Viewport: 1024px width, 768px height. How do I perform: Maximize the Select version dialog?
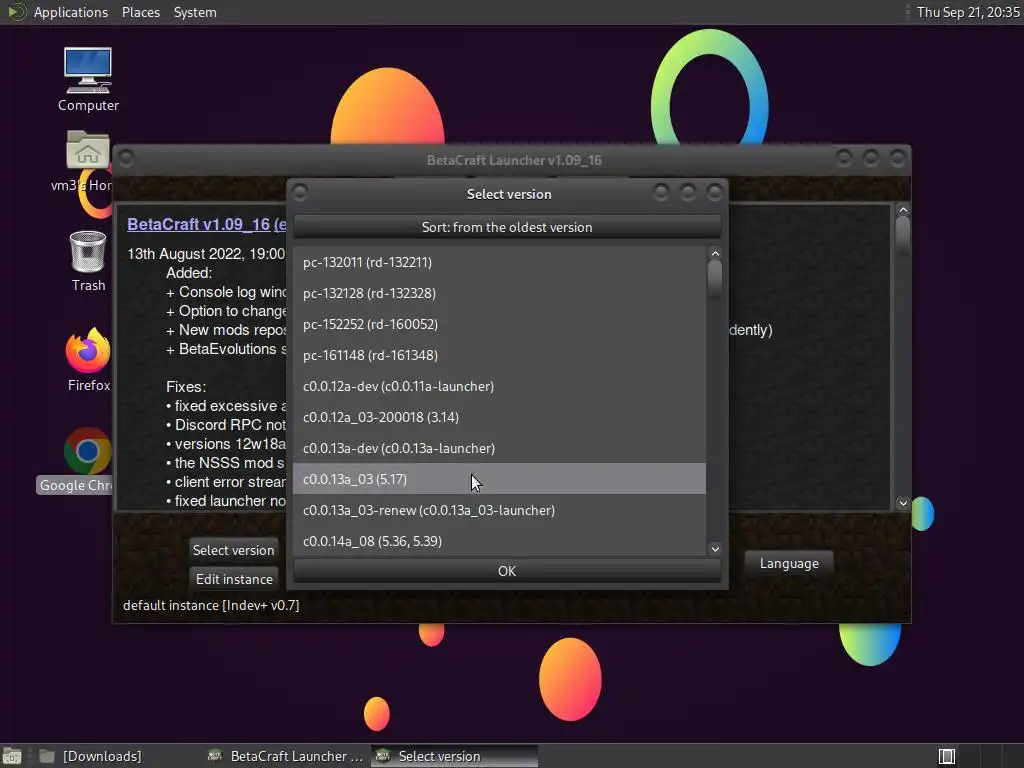coord(688,192)
